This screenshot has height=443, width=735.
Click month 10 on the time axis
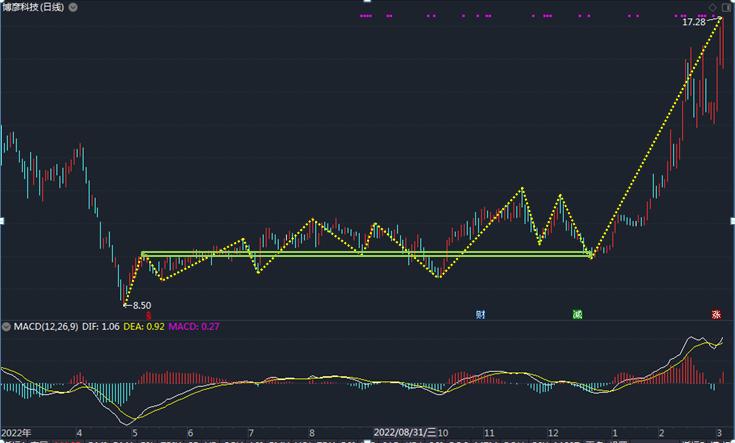click(x=442, y=433)
